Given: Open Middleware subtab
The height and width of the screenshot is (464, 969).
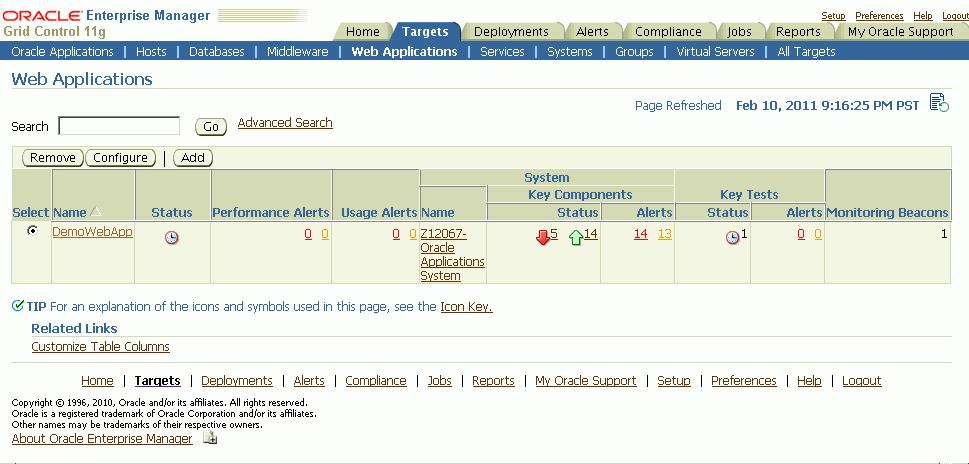Looking at the screenshot, I should (x=298, y=52).
